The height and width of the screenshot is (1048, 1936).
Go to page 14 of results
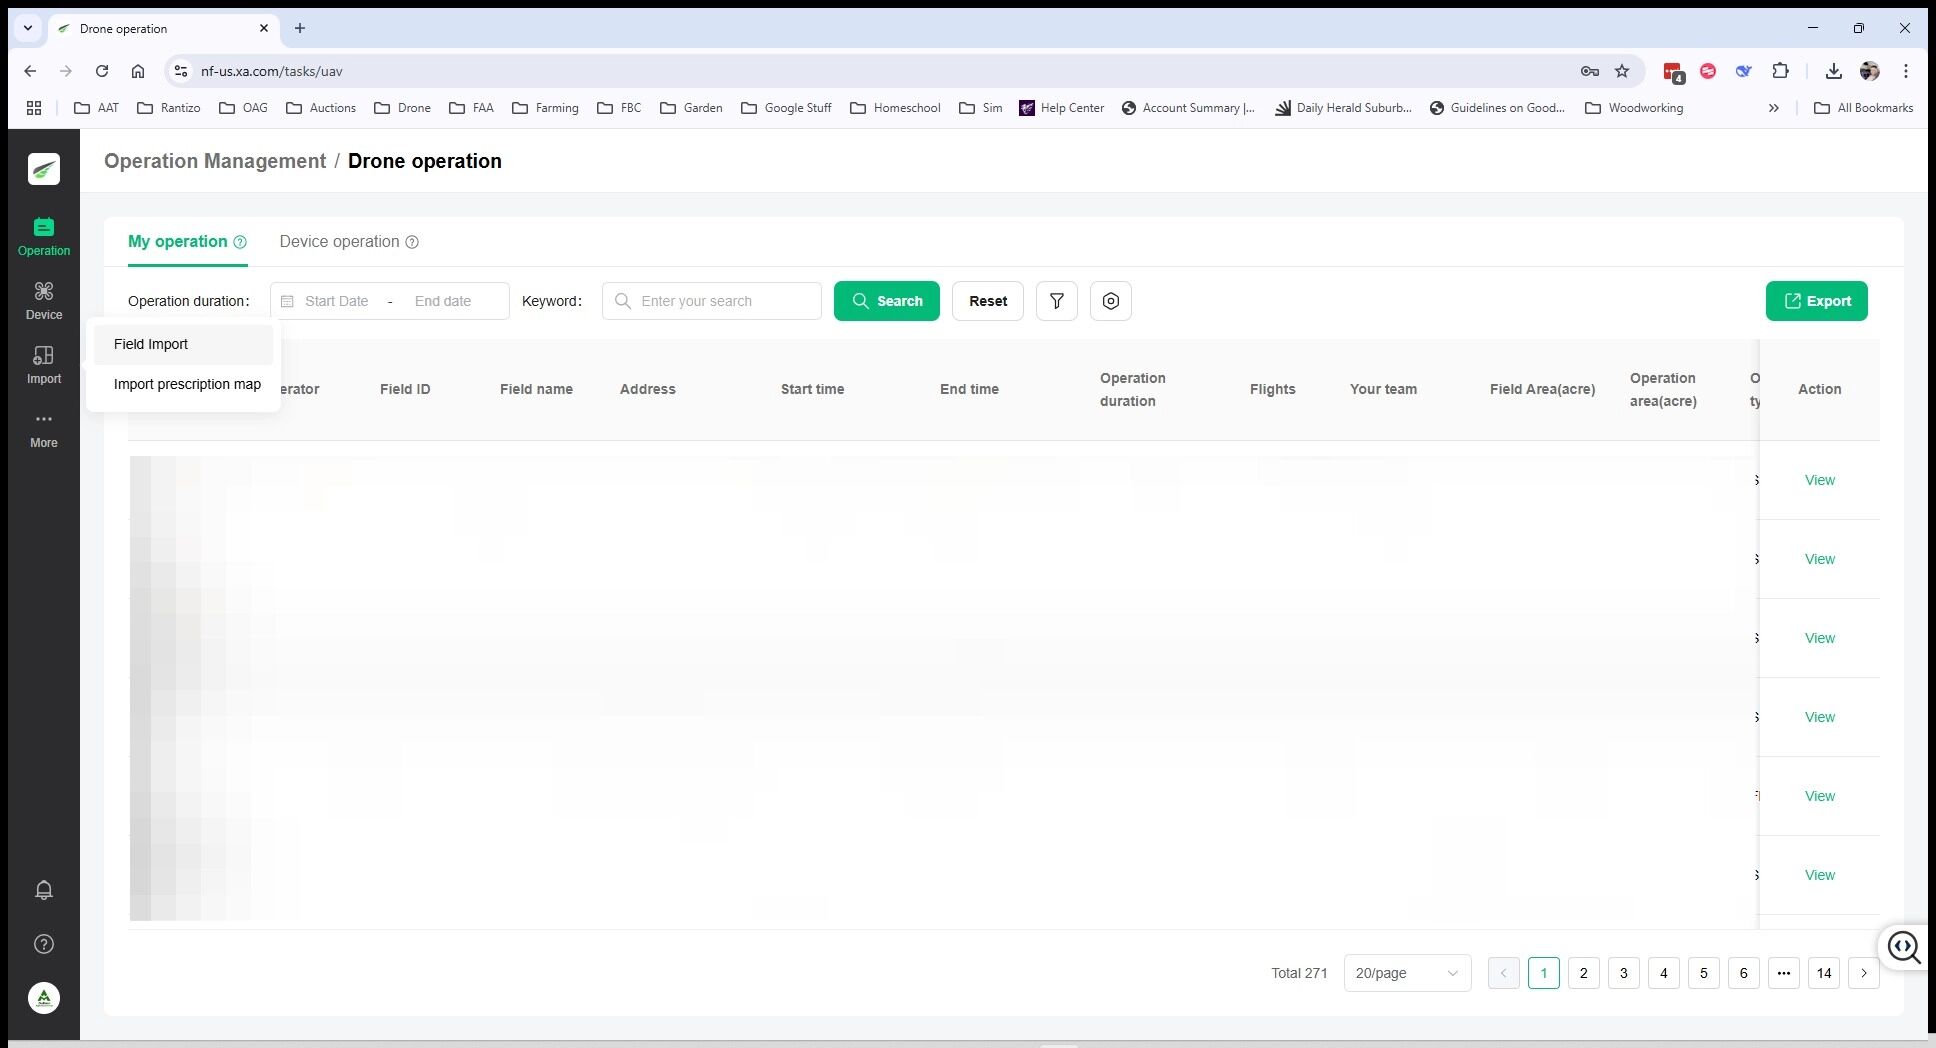pyautogui.click(x=1824, y=973)
